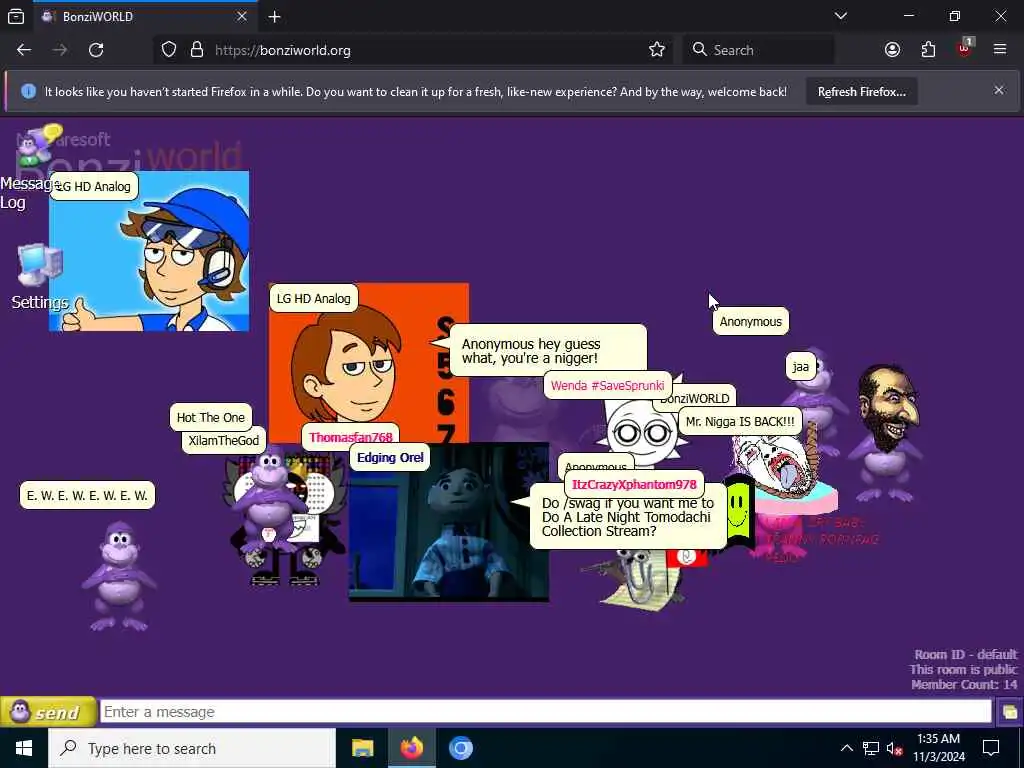This screenshot has height=768, width=1024.
Task: Click the 'jaa' name tag
Action: click(801, 367)
